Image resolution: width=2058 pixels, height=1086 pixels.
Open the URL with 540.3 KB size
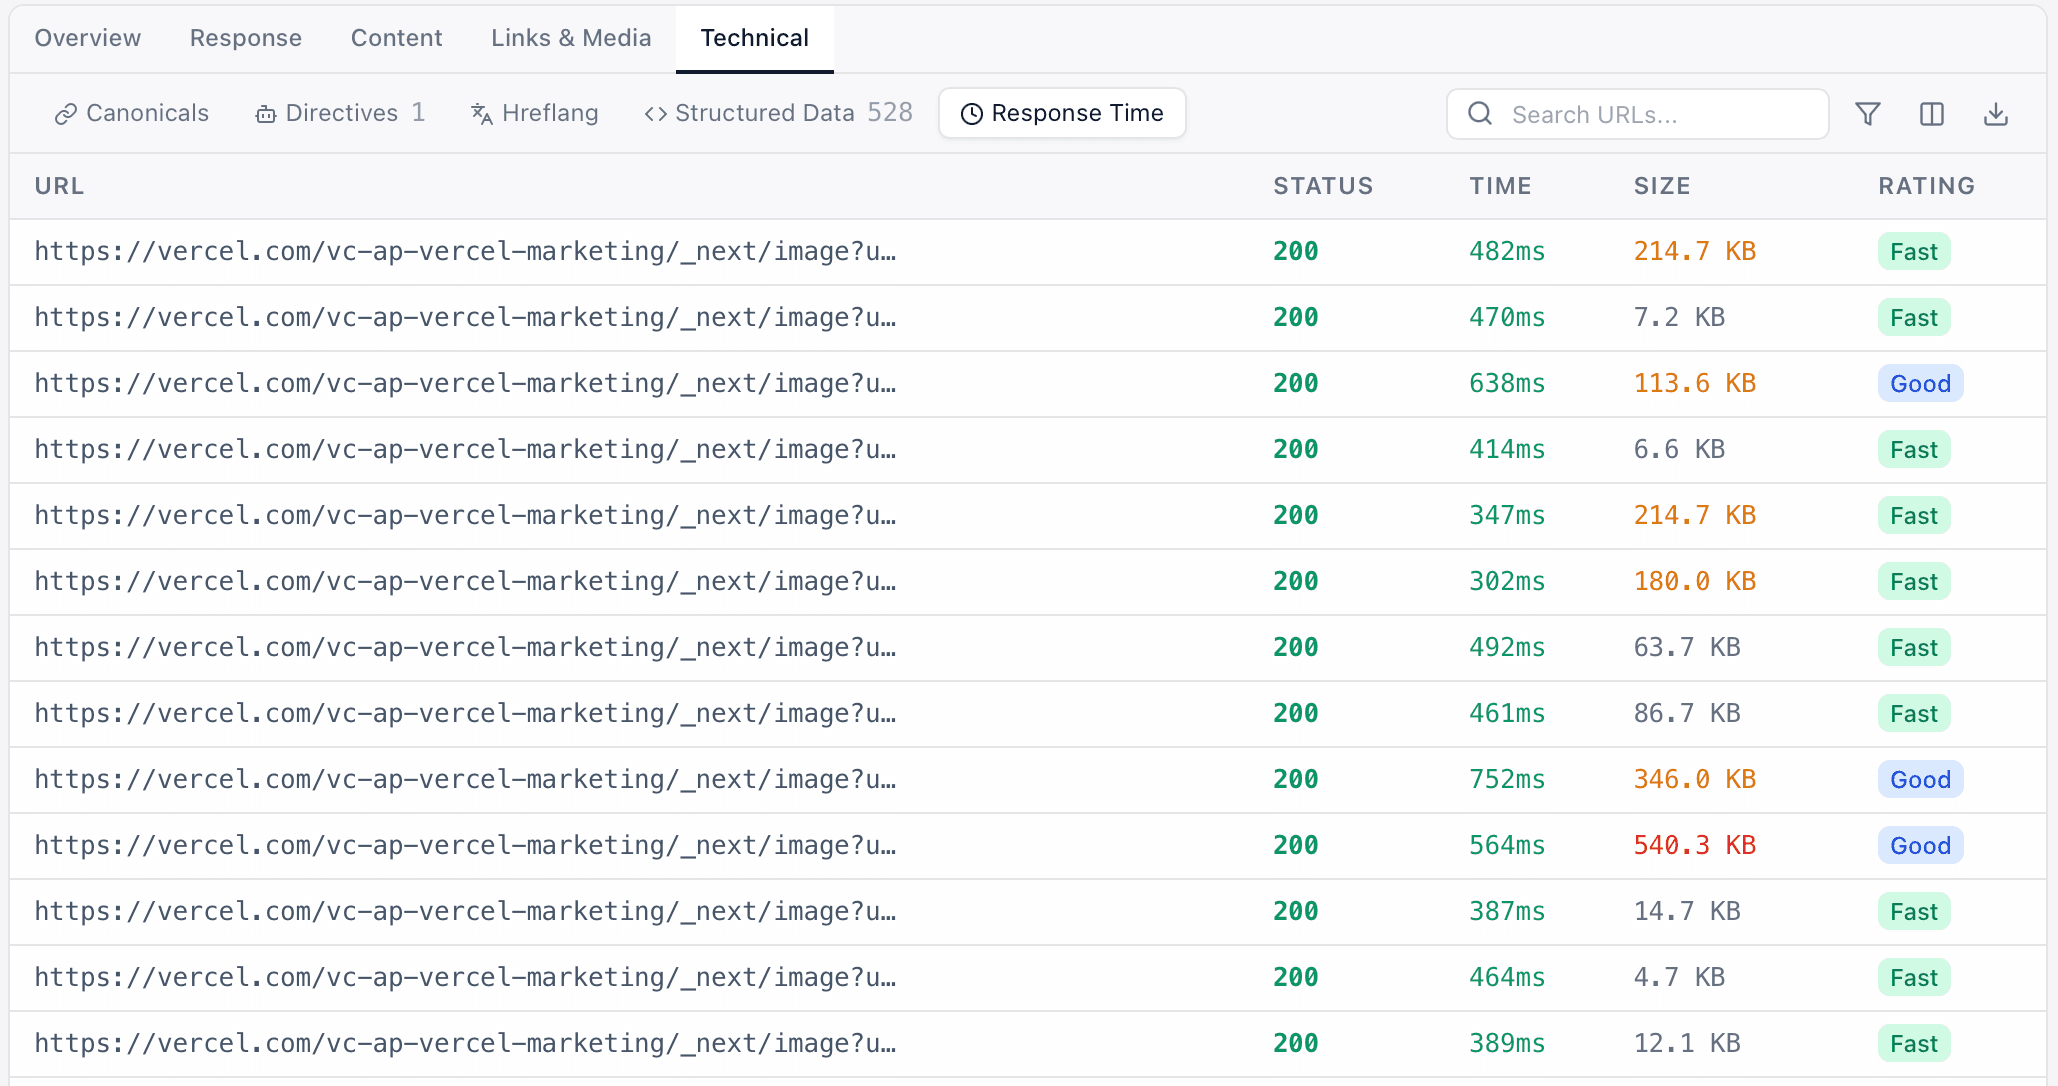tap(465, 846)
